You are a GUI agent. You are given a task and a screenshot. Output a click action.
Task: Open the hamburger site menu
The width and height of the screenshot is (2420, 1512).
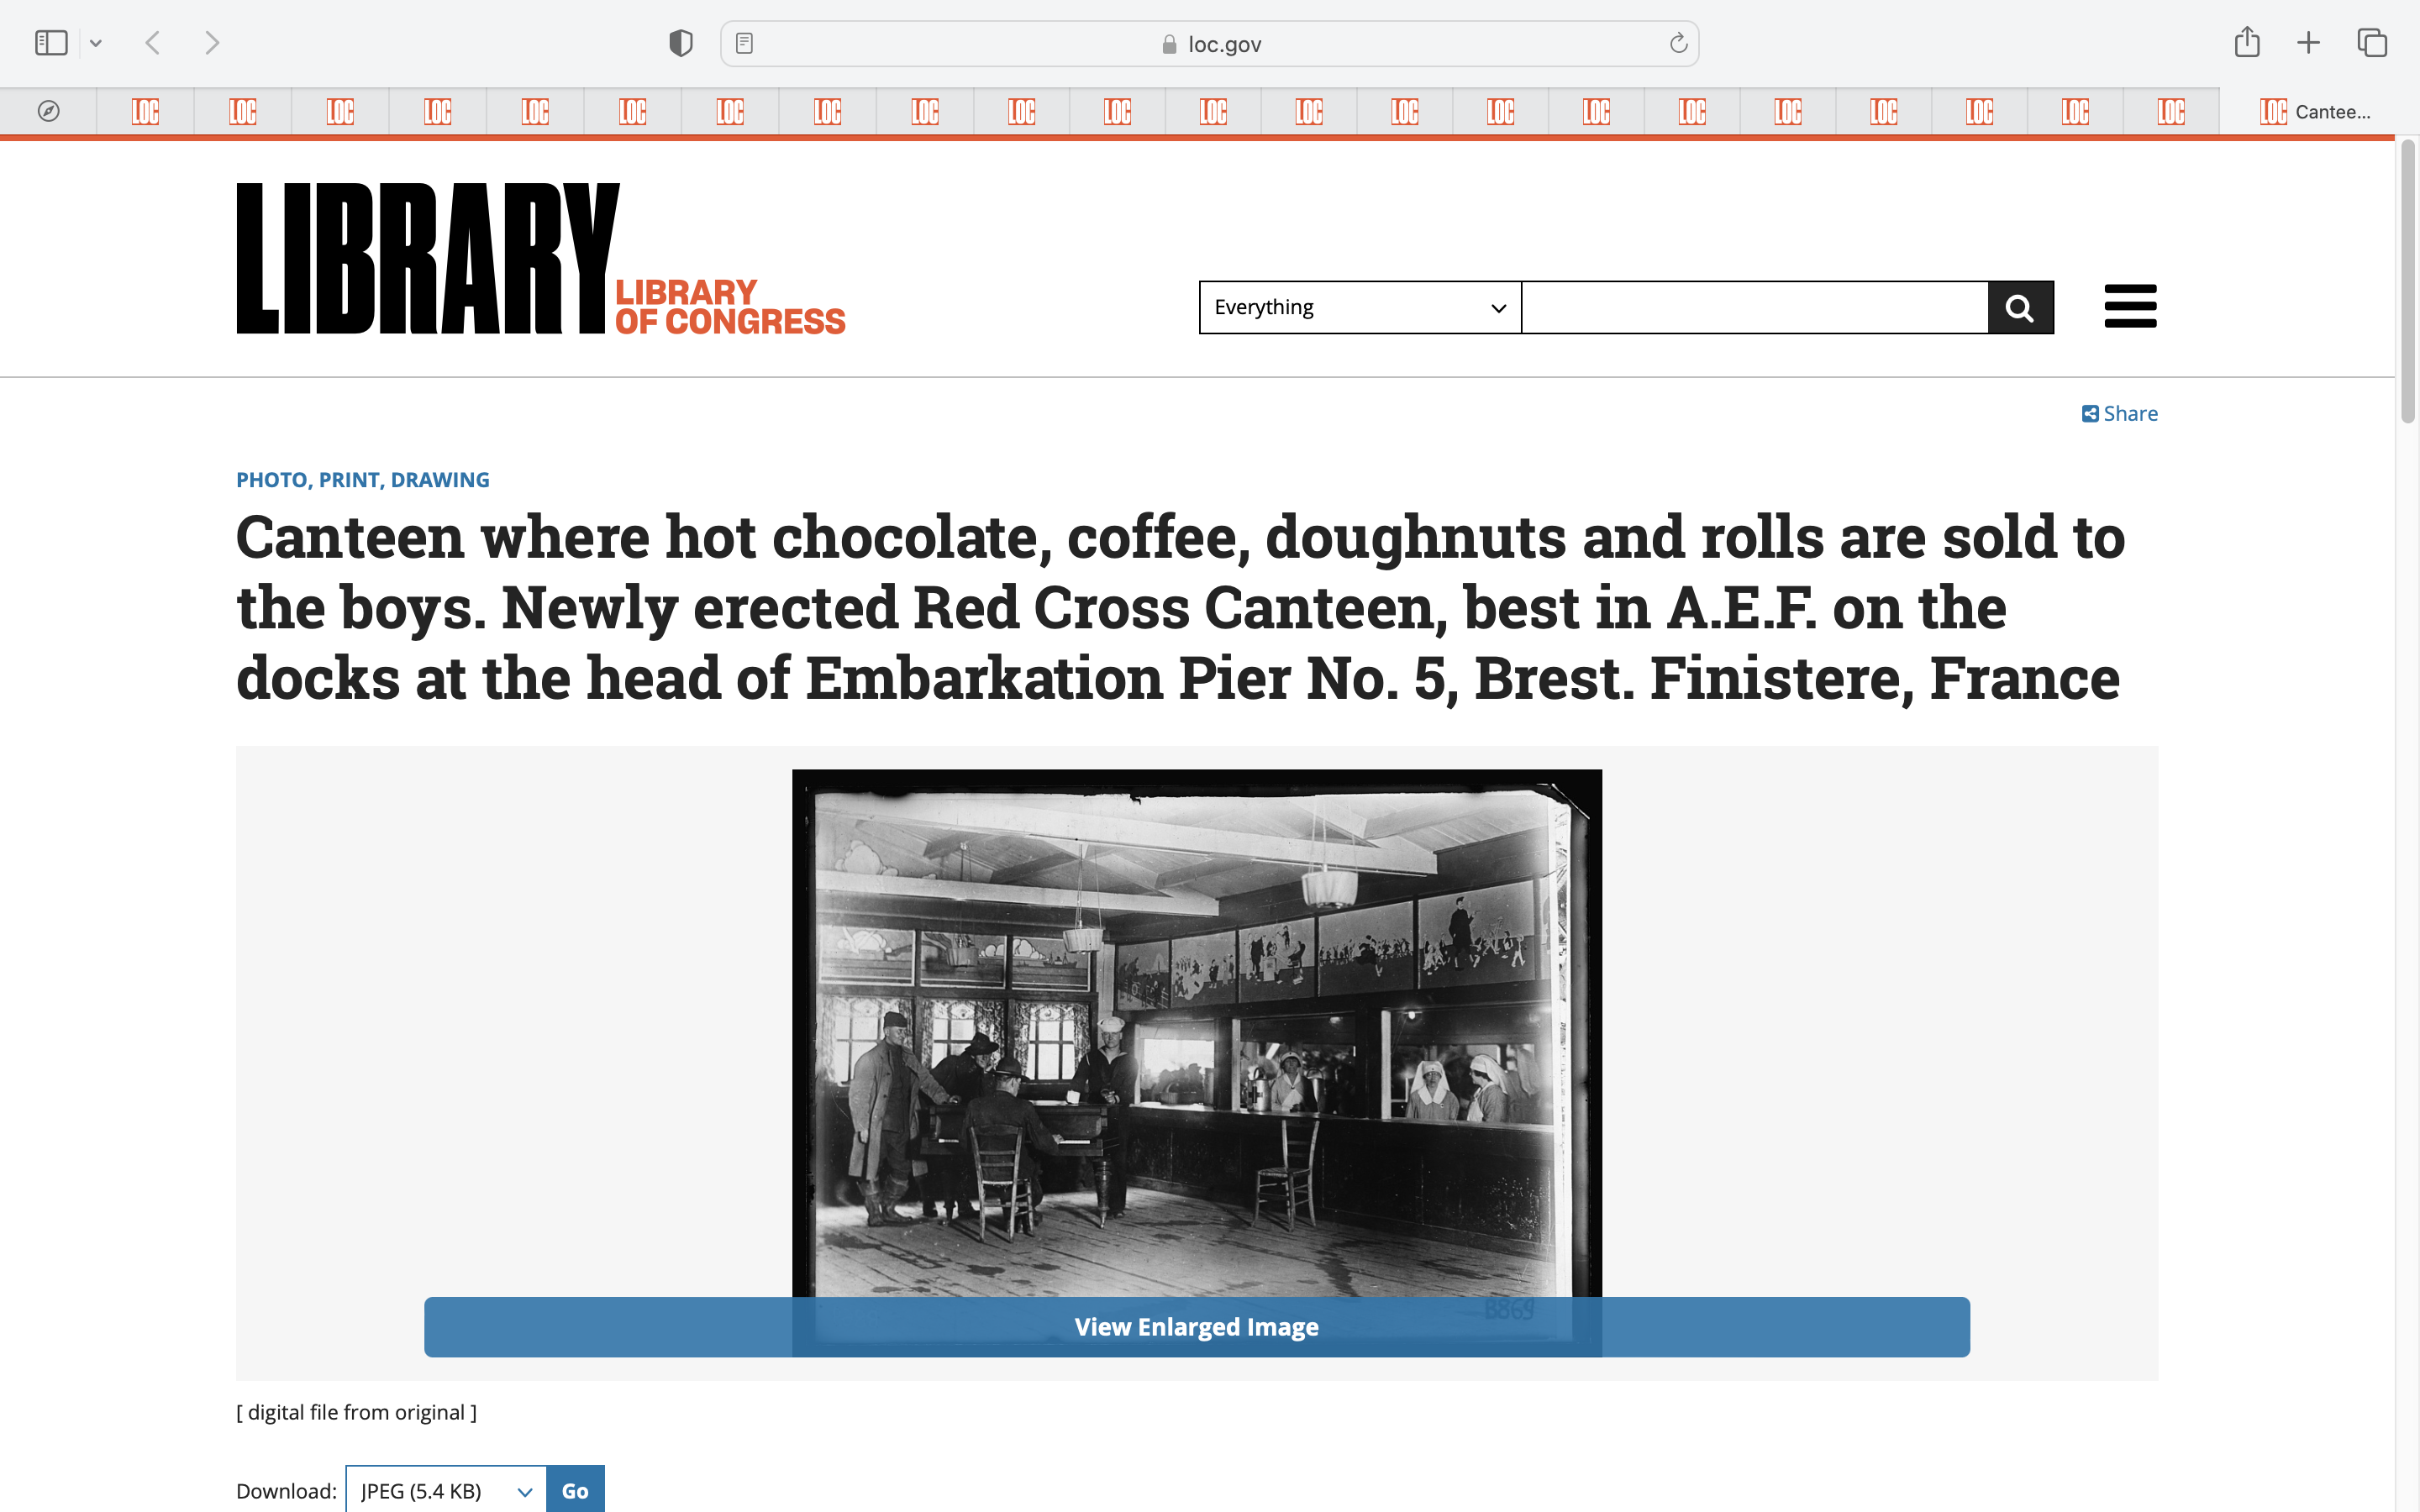[2130, 306]
